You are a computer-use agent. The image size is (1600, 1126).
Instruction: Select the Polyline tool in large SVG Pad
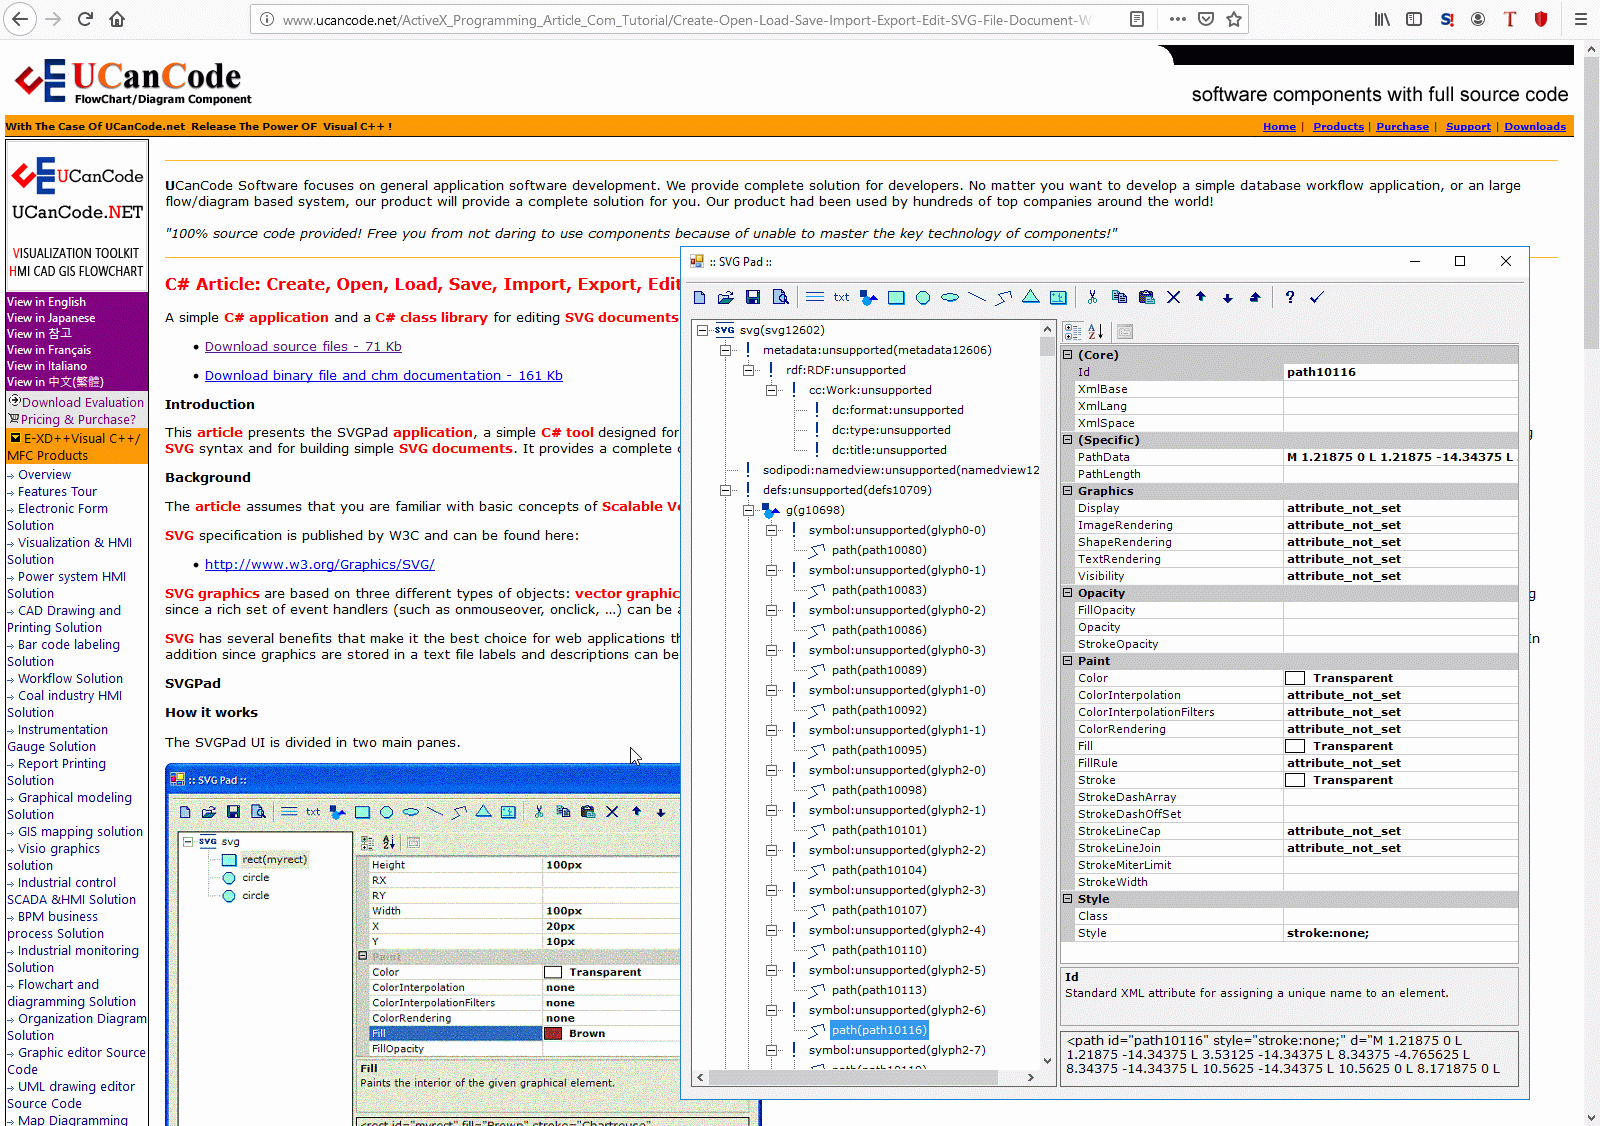(x=1004, y=297)
